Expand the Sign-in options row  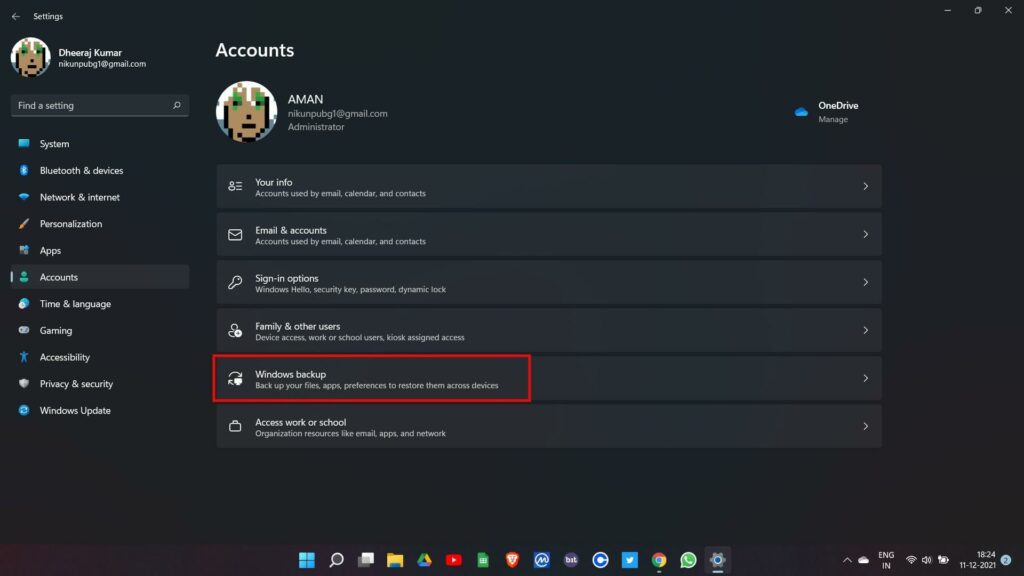tap(548, 282)
